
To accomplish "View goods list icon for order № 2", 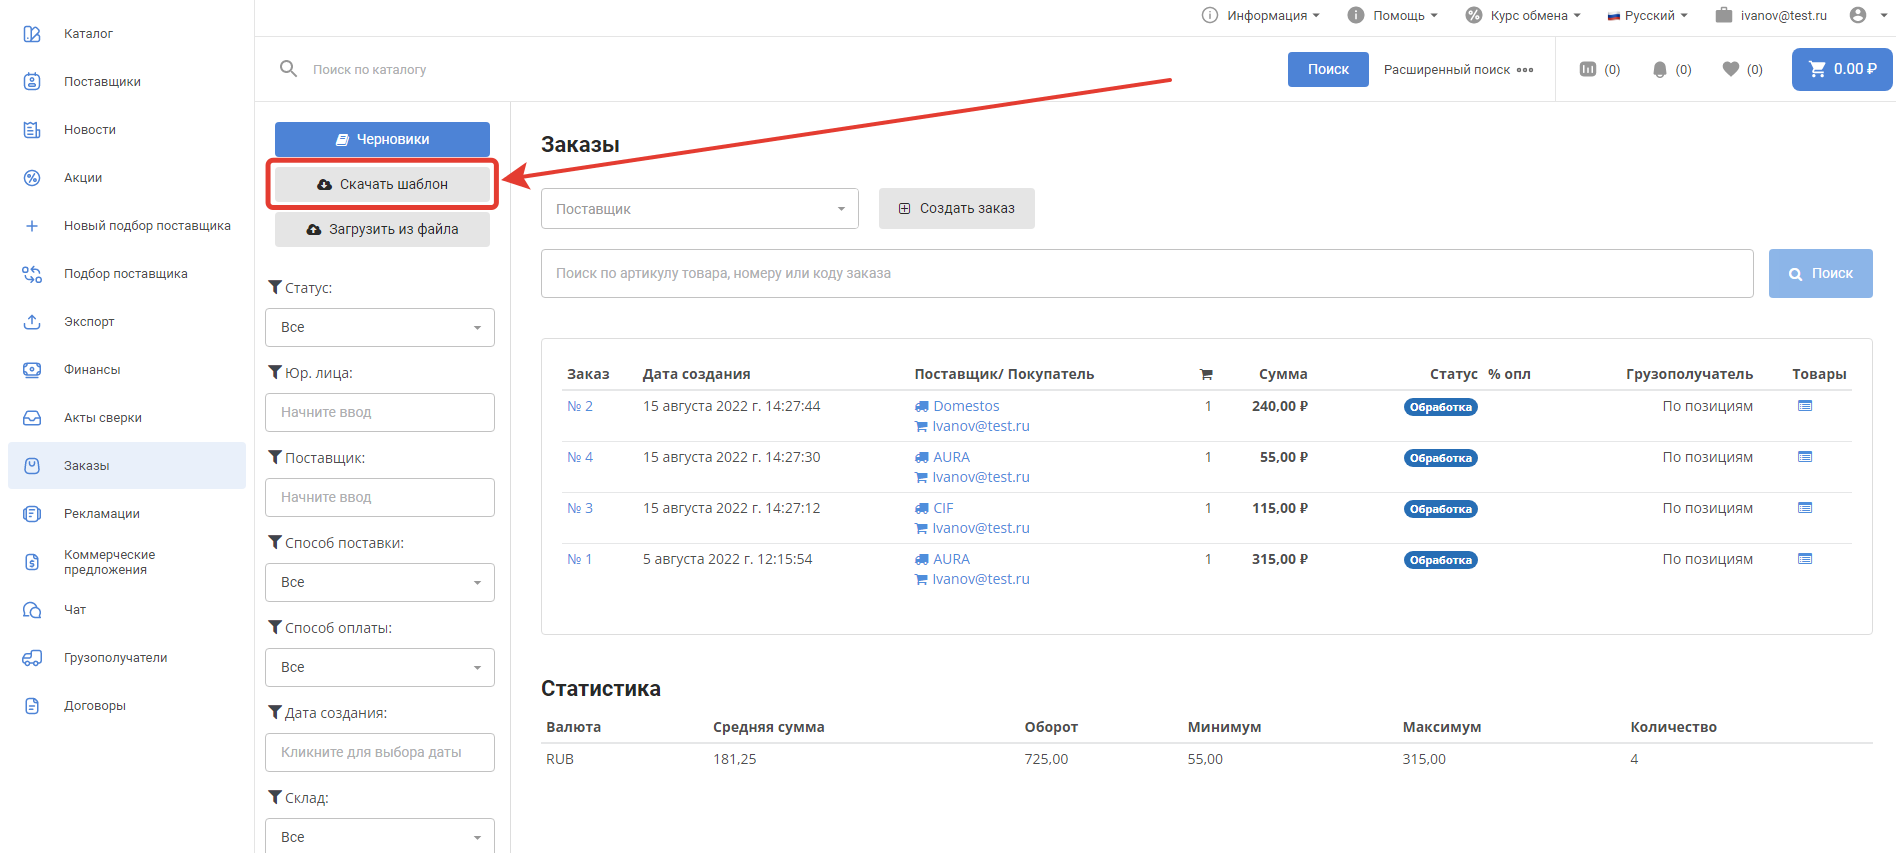I will (1805, 406).
